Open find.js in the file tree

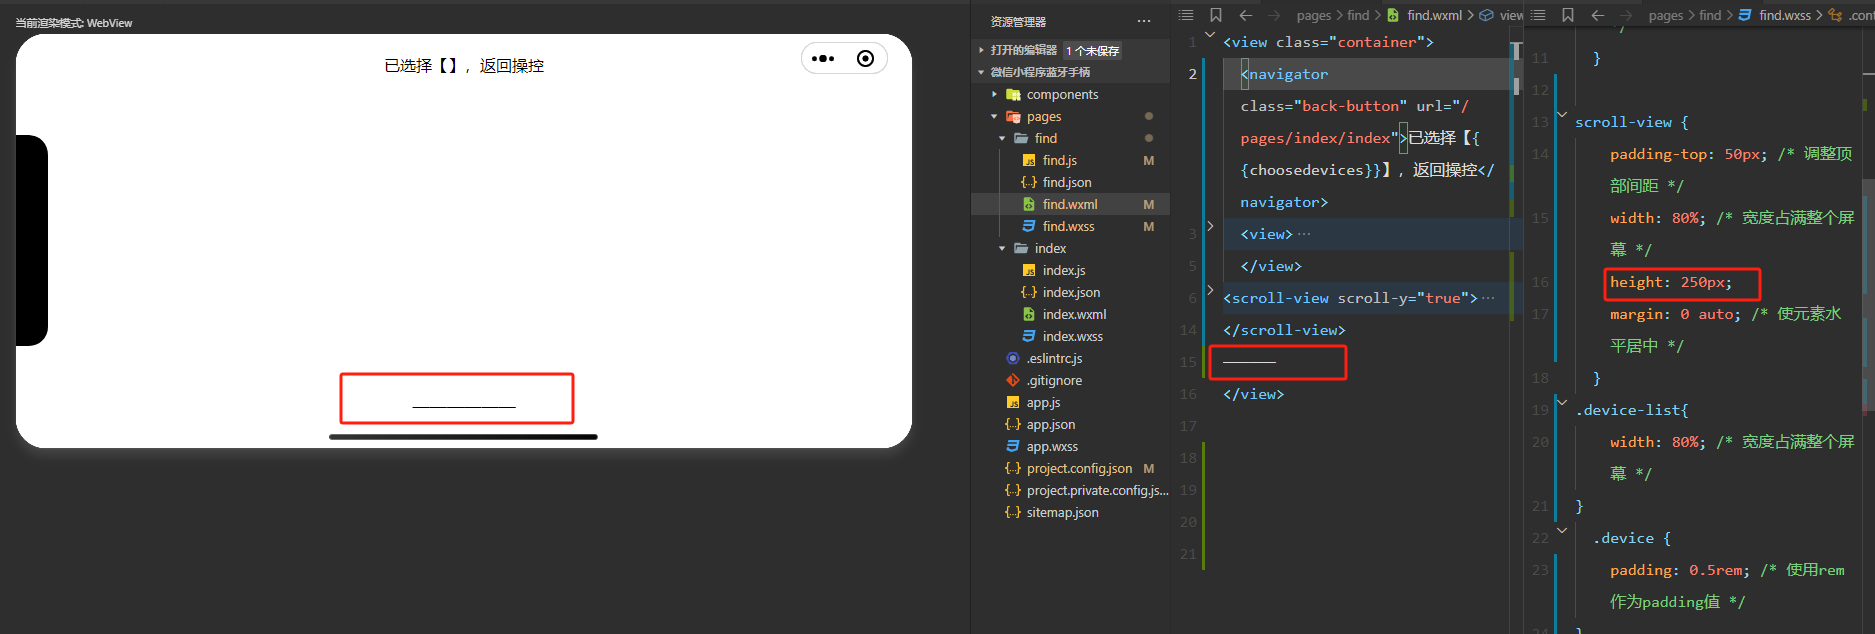click(1060, 161)
